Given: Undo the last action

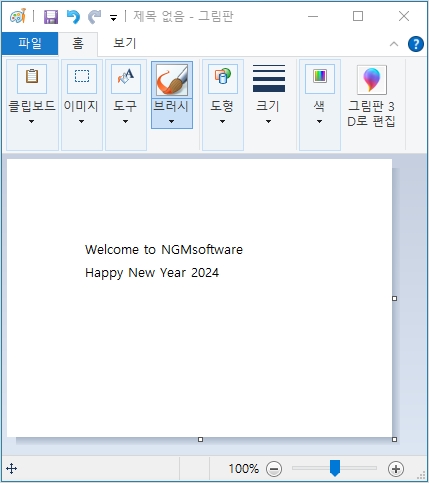Looking at the screenshot, I should tap(73, 16).
